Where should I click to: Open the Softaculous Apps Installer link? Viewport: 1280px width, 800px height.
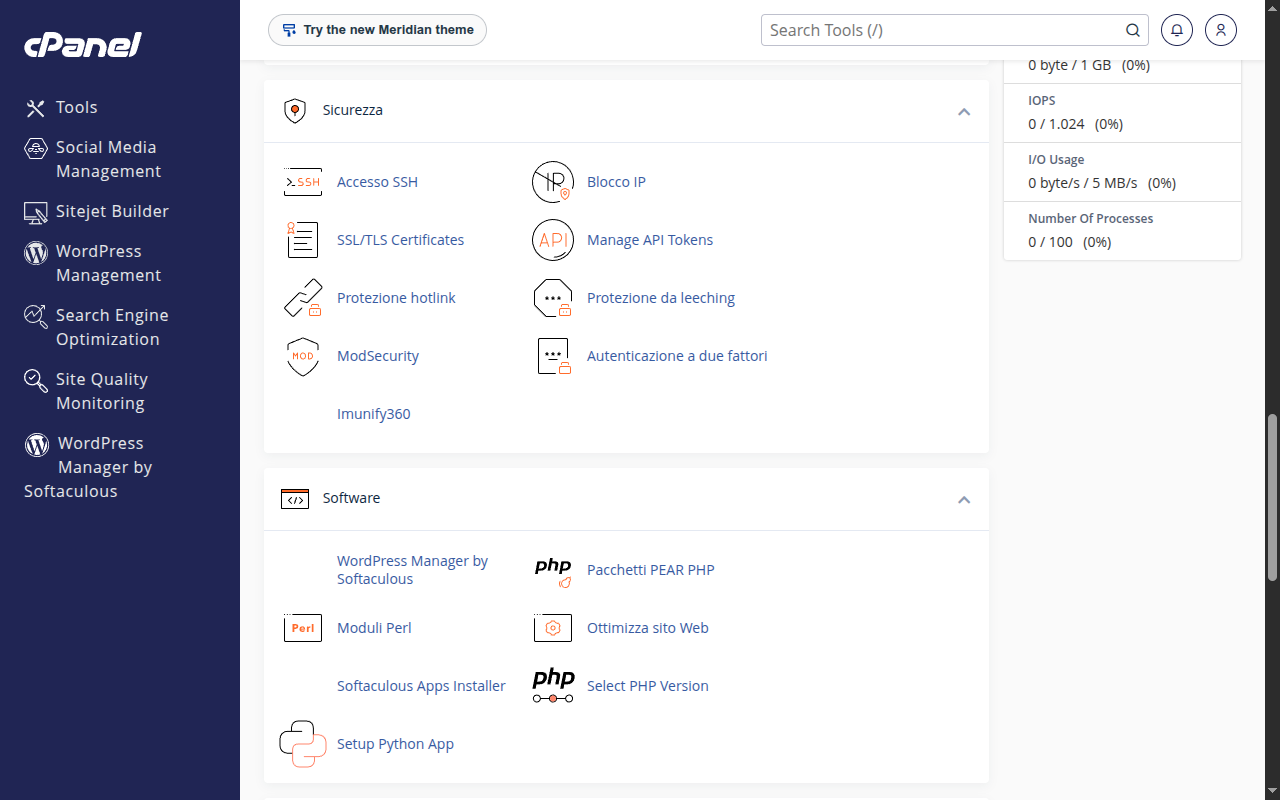tap(421, 686)
